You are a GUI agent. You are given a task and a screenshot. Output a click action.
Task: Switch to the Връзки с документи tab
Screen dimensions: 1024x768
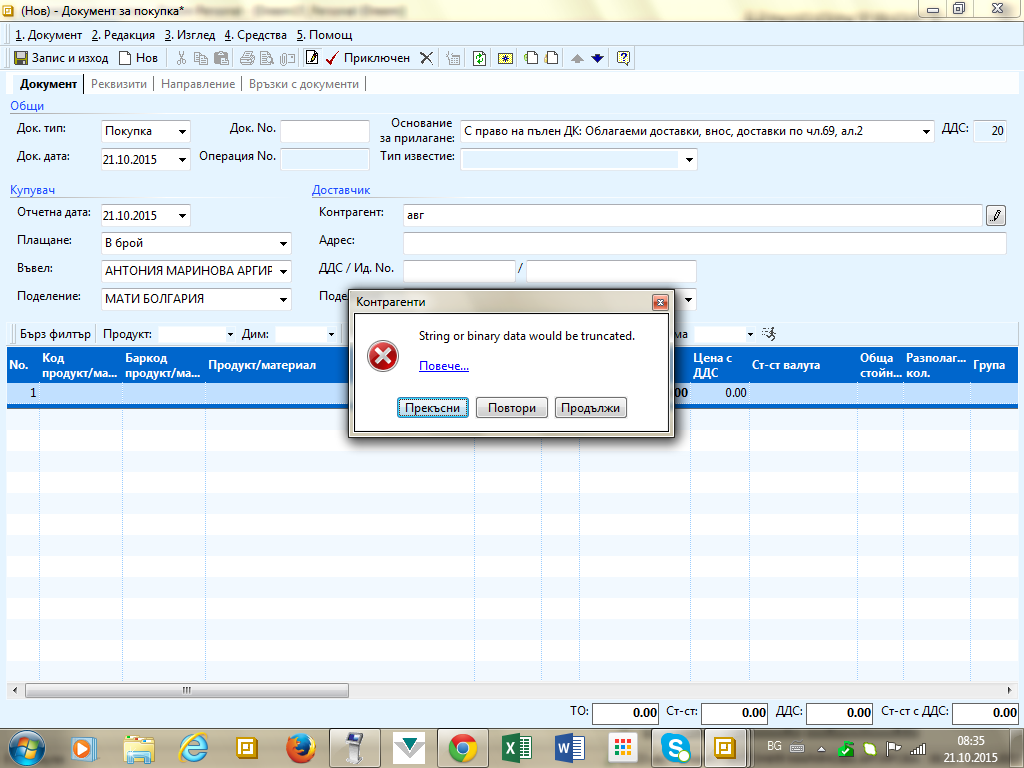(x=304, y=84)
